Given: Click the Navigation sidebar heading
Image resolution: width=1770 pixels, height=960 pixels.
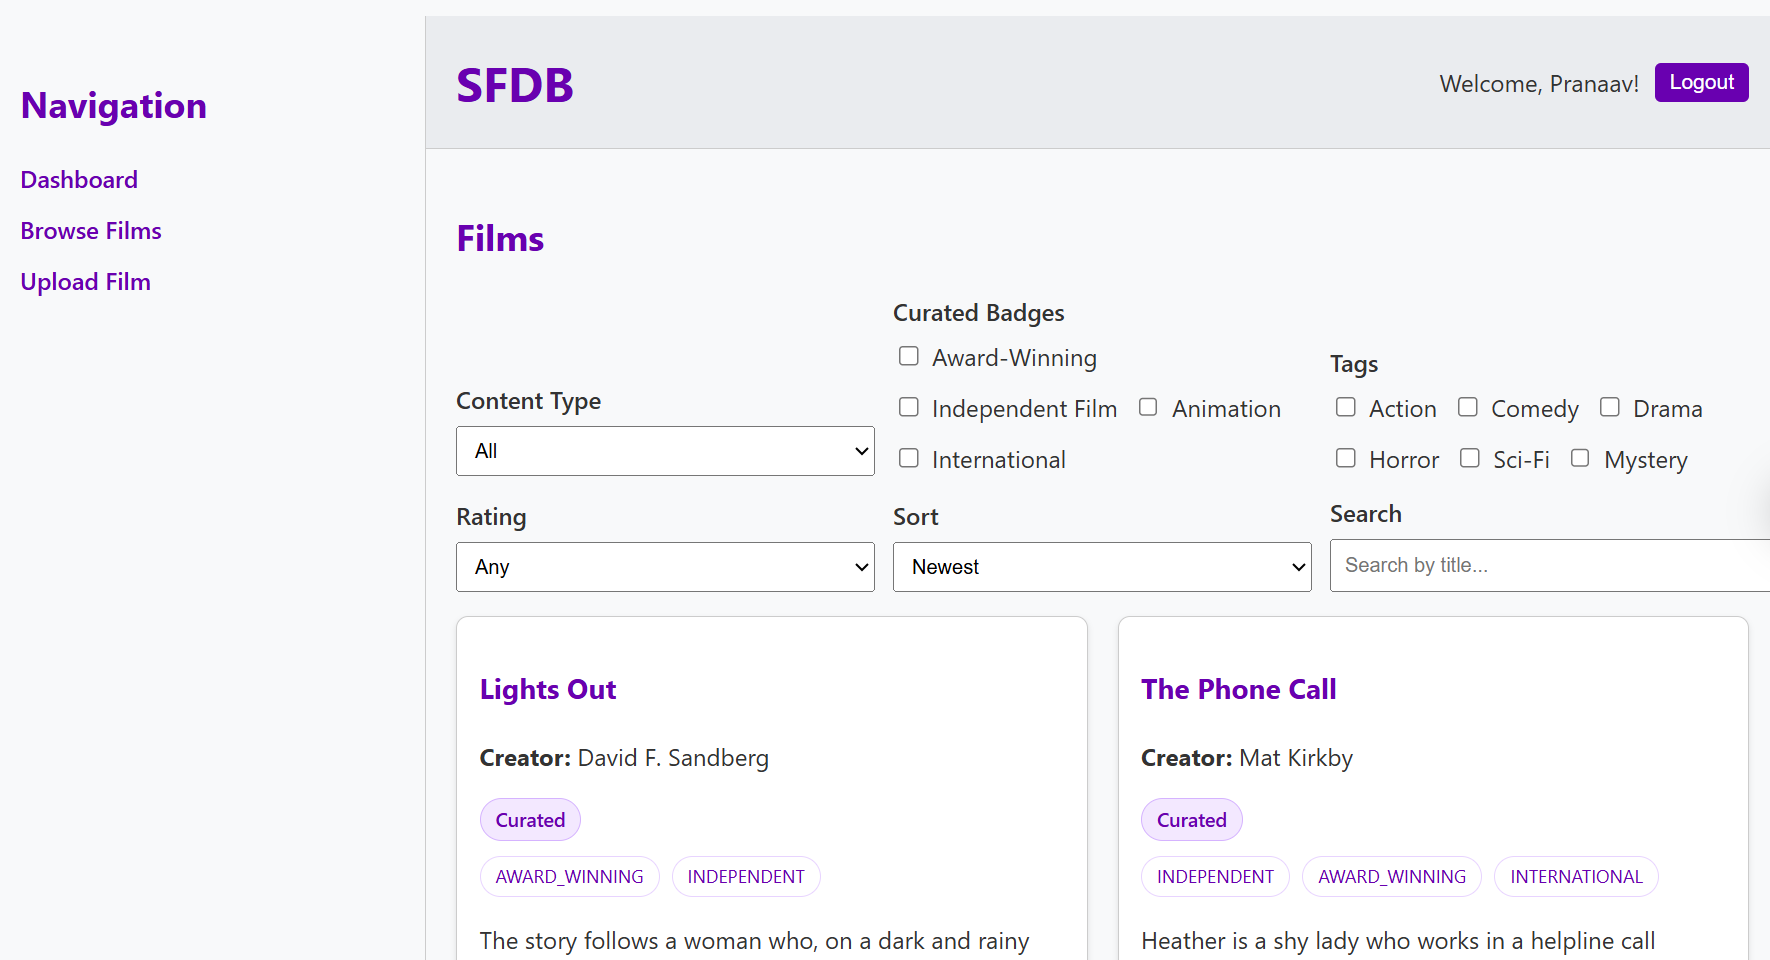Looking at the screenshot, I should click(x=114, y=106).
